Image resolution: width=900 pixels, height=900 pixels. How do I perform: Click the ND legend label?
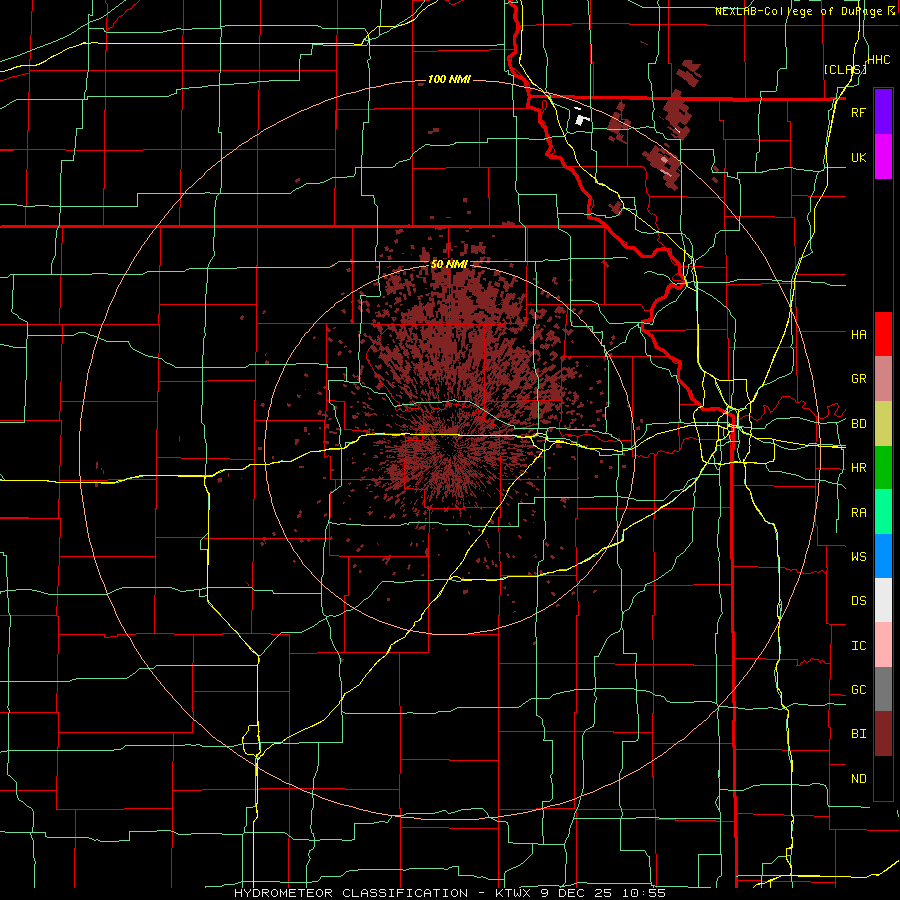pyautogui.click(x=858, y=779)
